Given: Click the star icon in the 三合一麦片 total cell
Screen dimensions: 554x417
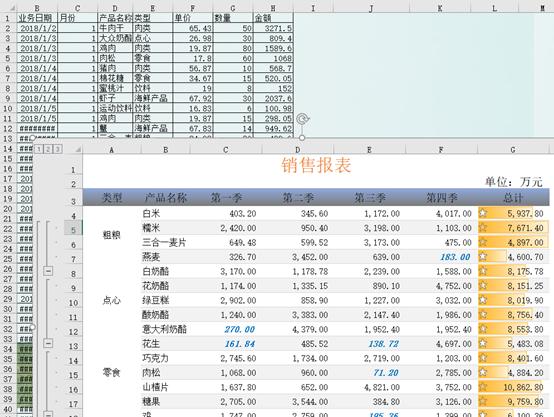Looking at the screenshot, I should pyautogui.click(x=483, y=242).
